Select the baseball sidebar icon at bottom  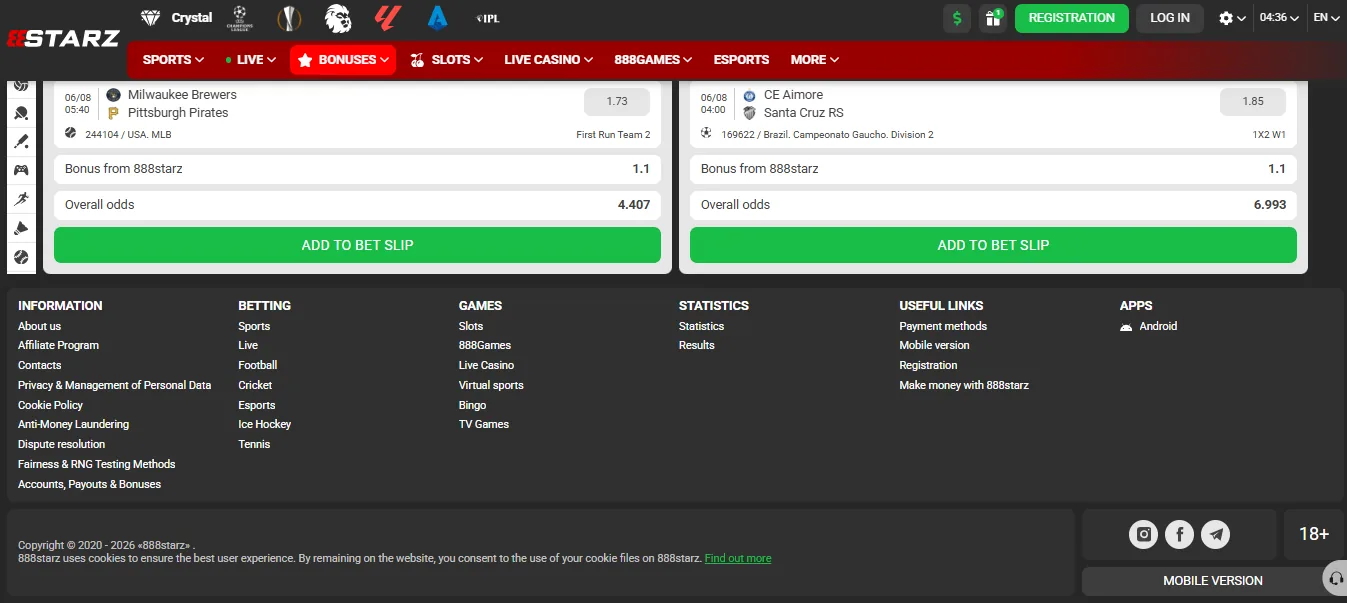[21, 258]
